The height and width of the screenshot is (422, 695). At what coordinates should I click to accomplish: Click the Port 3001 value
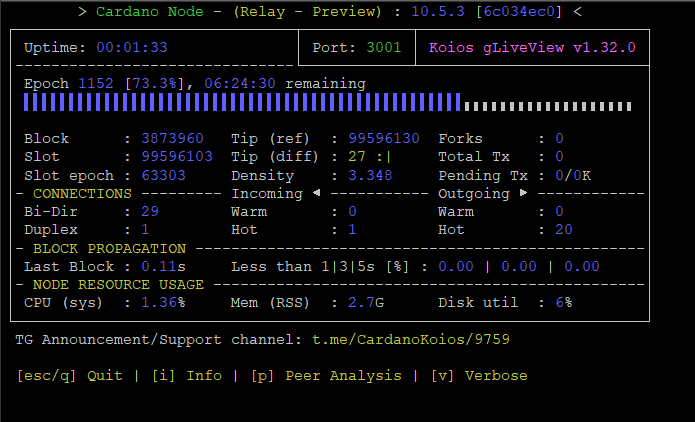click(x=383, y=47)
